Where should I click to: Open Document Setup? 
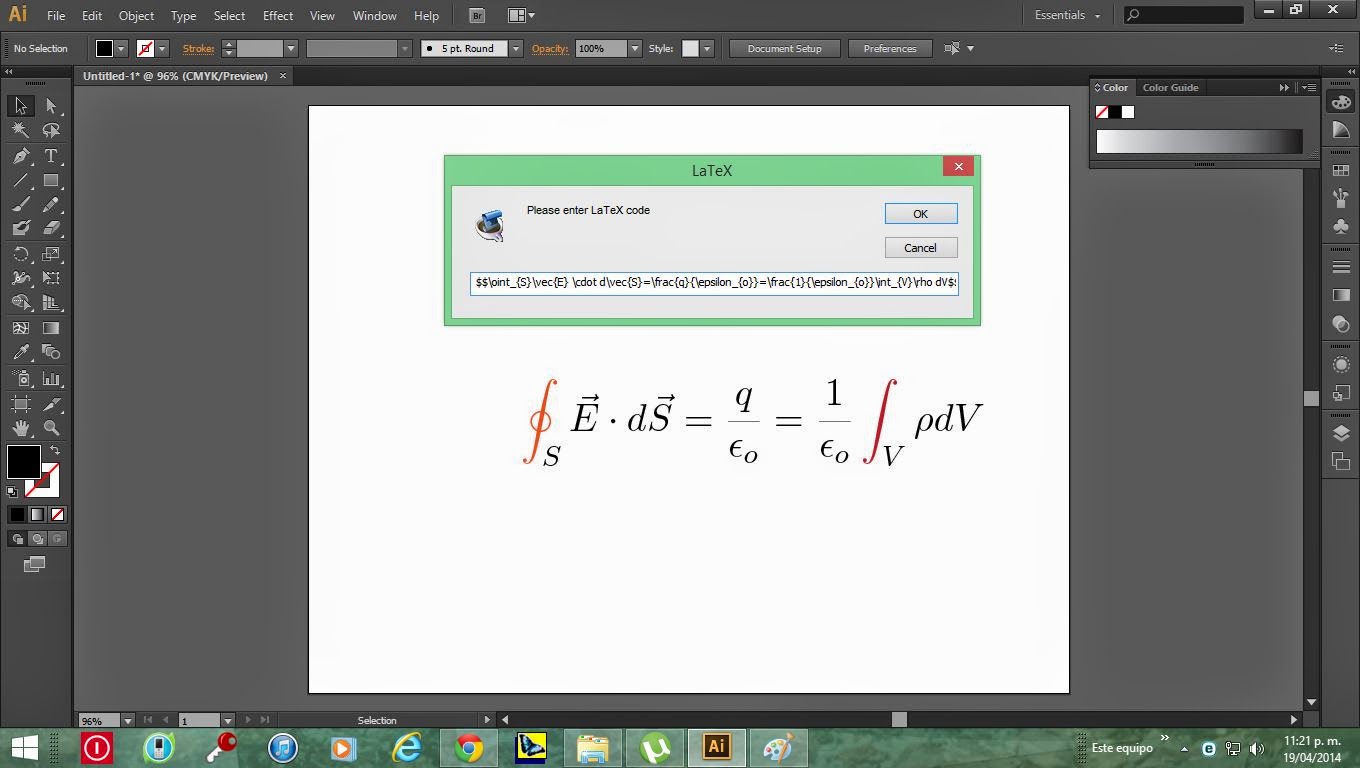784,48
